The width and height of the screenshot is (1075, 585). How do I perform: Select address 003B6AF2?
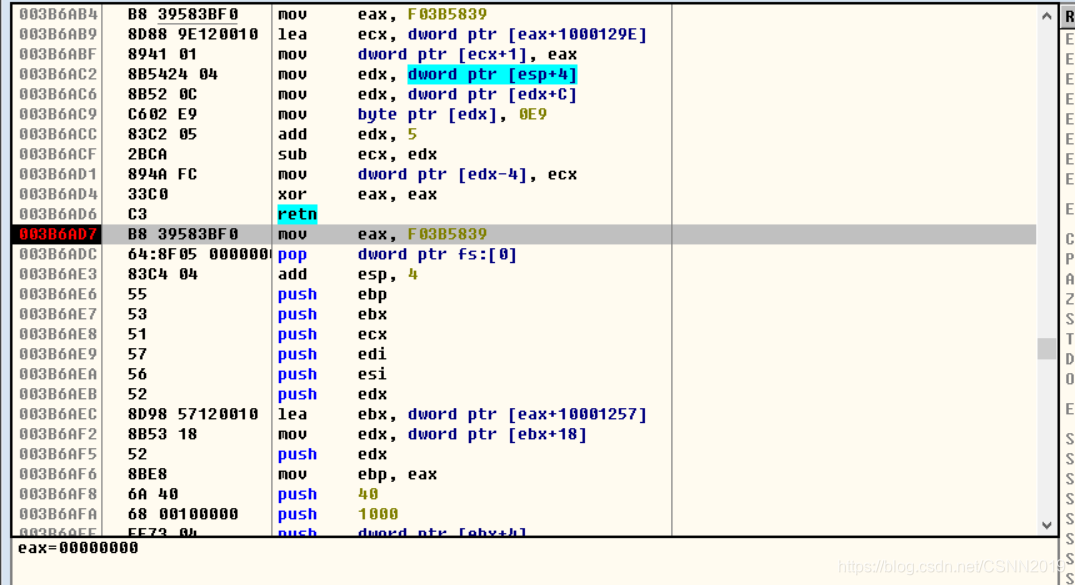click(58, 434)
